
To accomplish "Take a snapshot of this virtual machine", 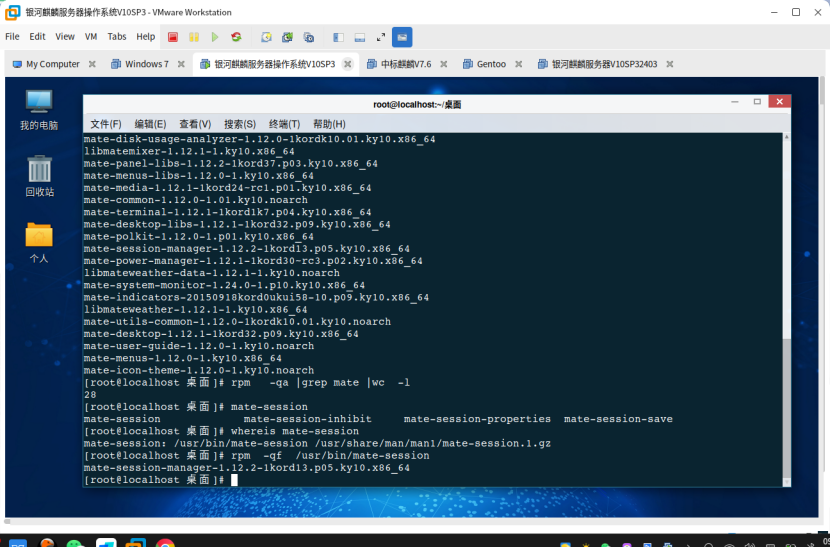I will pyautogui.click(x=266, y=37).
